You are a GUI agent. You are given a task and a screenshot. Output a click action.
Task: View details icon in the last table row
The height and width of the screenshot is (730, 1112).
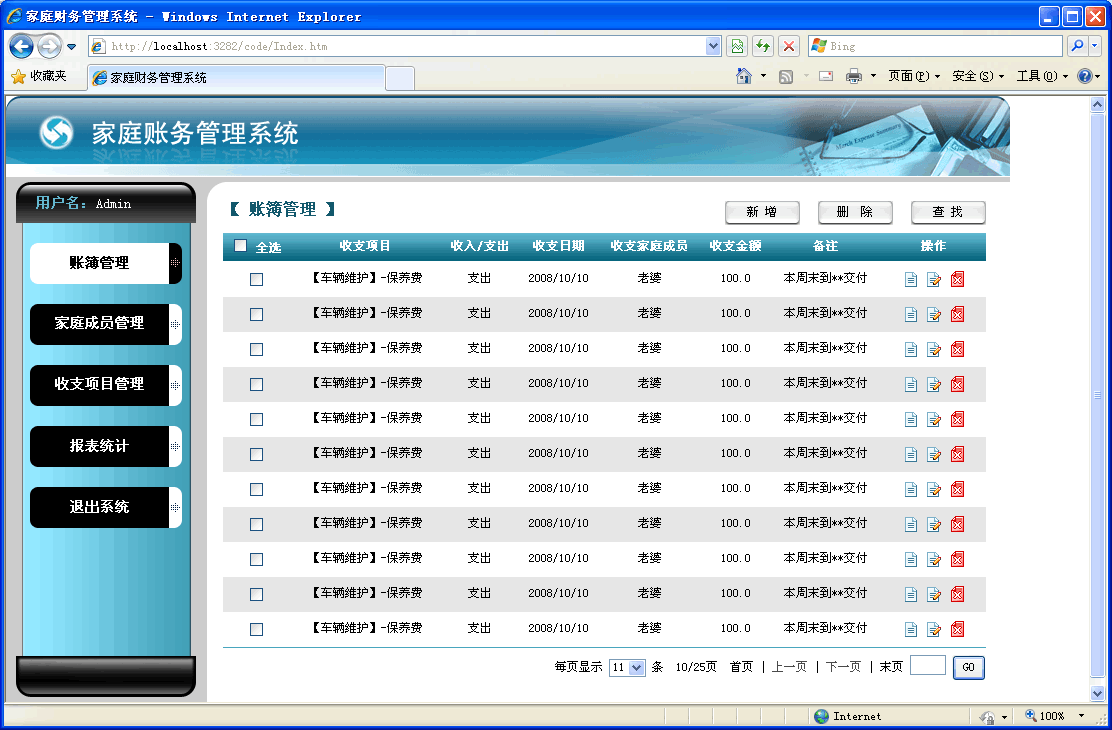coord(911,629)
